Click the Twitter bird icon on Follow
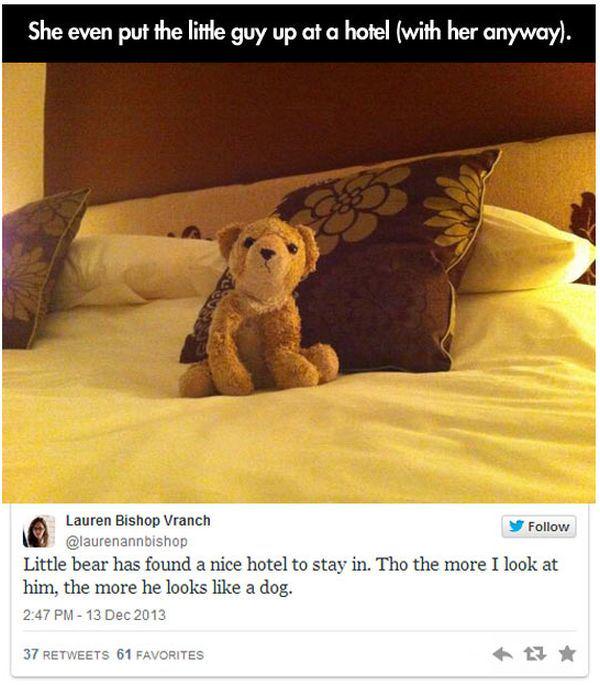Viewport: 600px width, 686px height. coord(516,526)
